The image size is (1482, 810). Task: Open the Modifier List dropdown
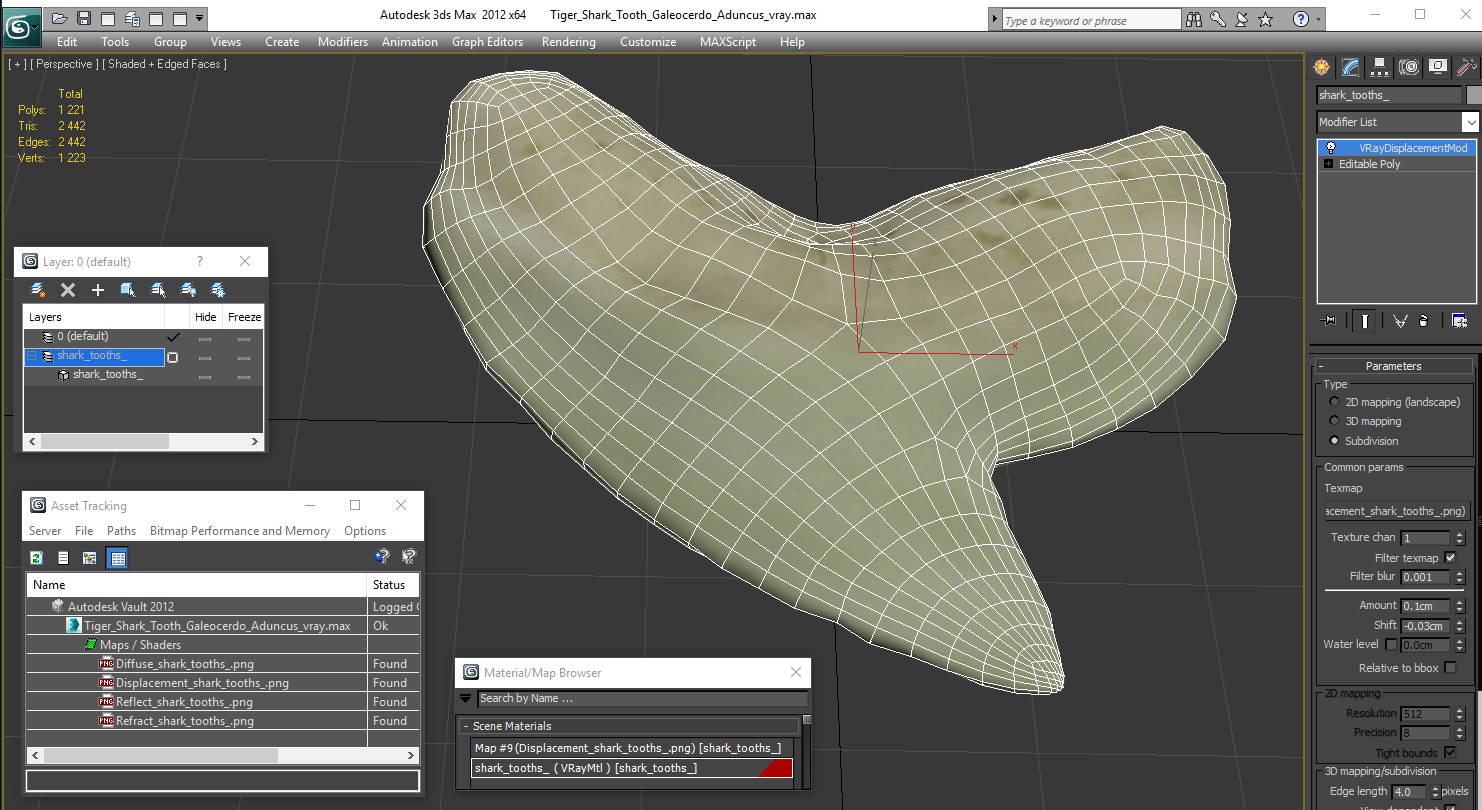(x=1470, y=122)
